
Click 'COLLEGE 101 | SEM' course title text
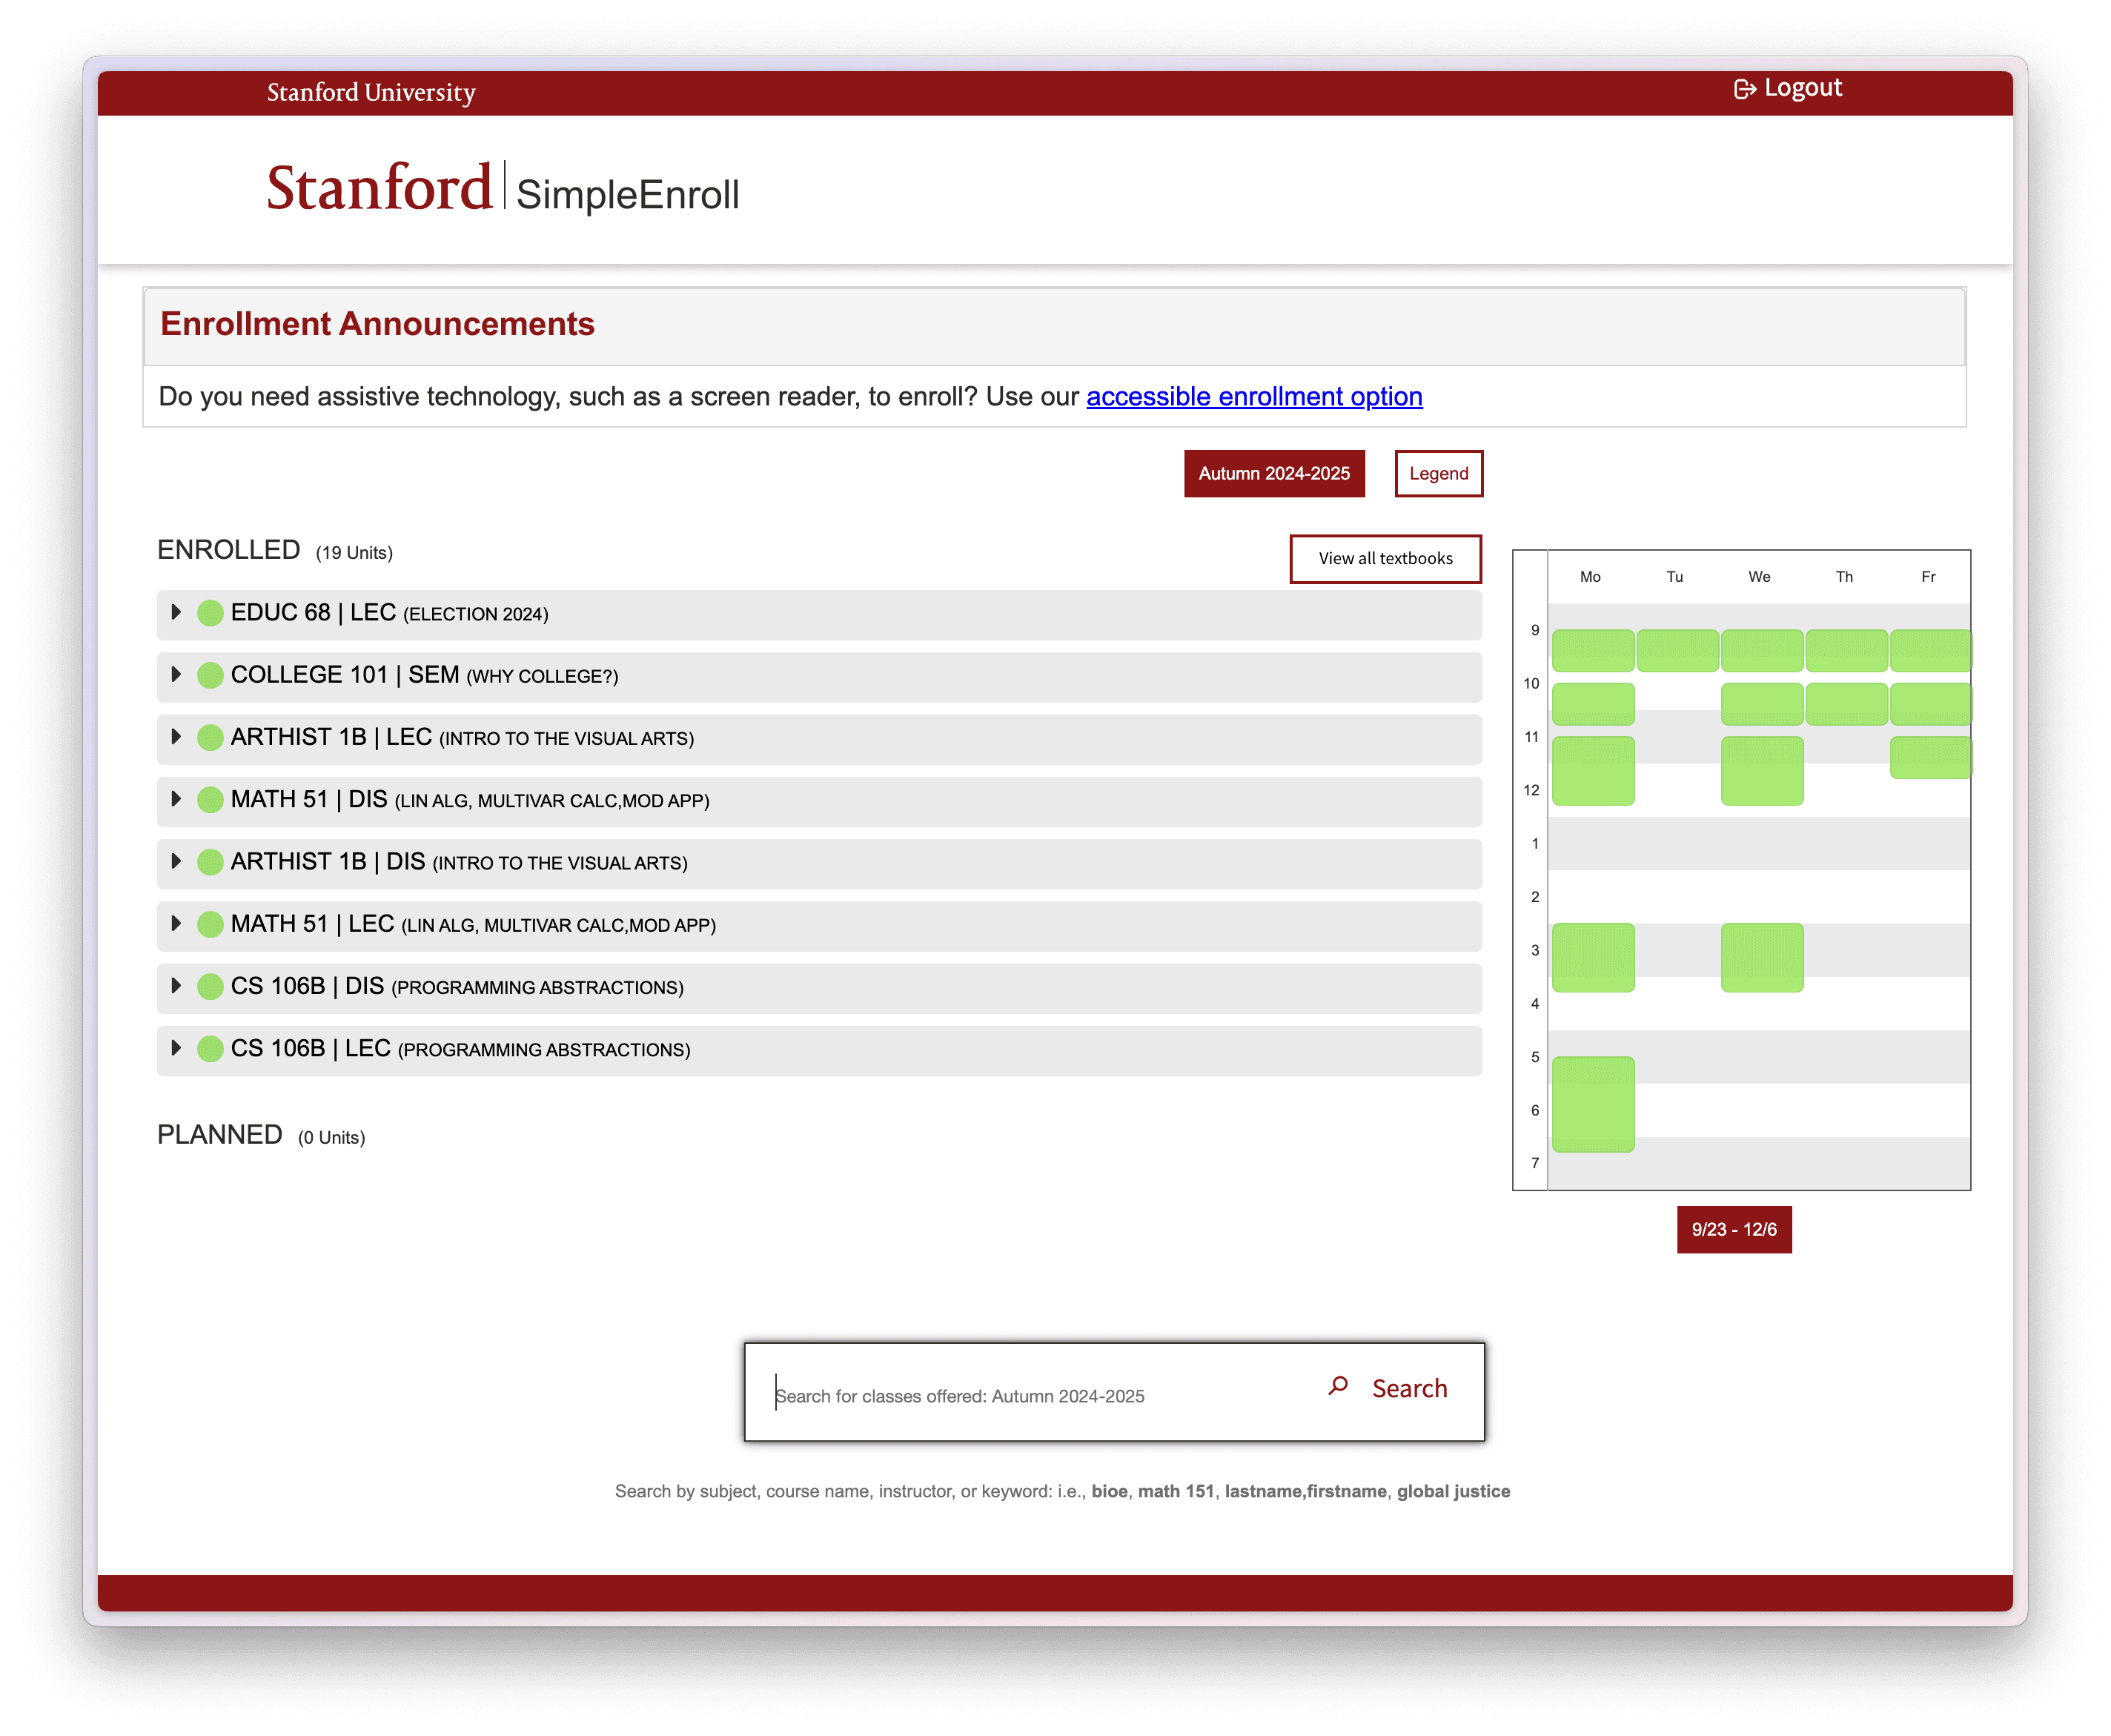(345, 674)
